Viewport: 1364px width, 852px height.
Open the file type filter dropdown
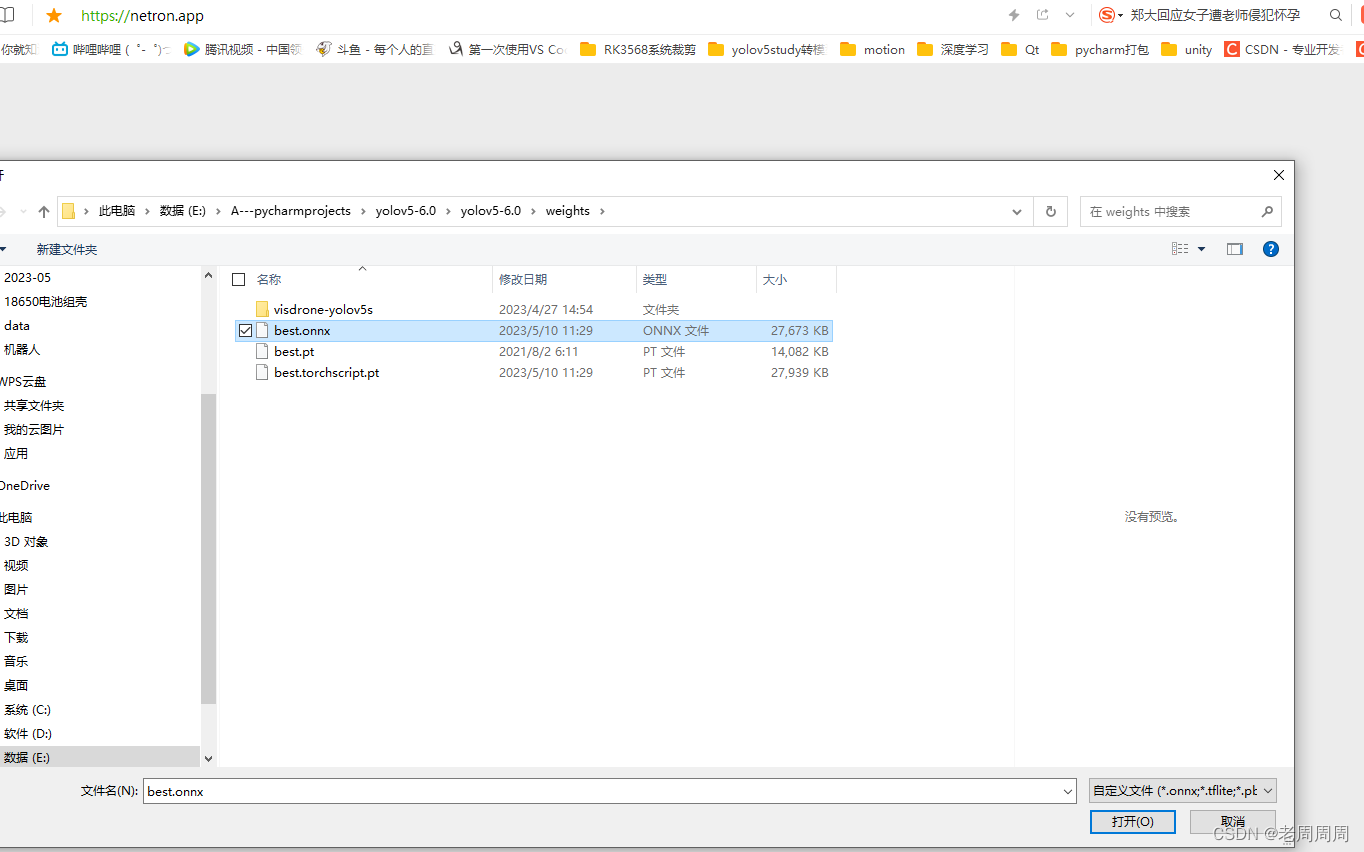(1182, 791)
